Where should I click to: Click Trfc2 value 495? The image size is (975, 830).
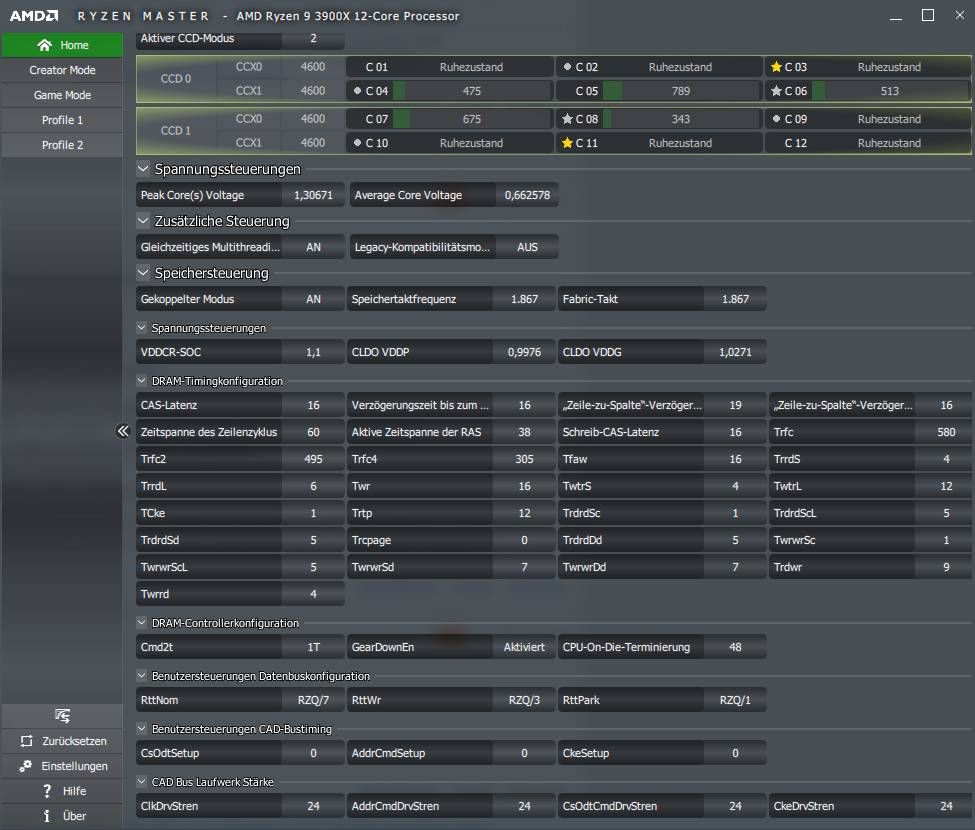(x=313, y=459)
